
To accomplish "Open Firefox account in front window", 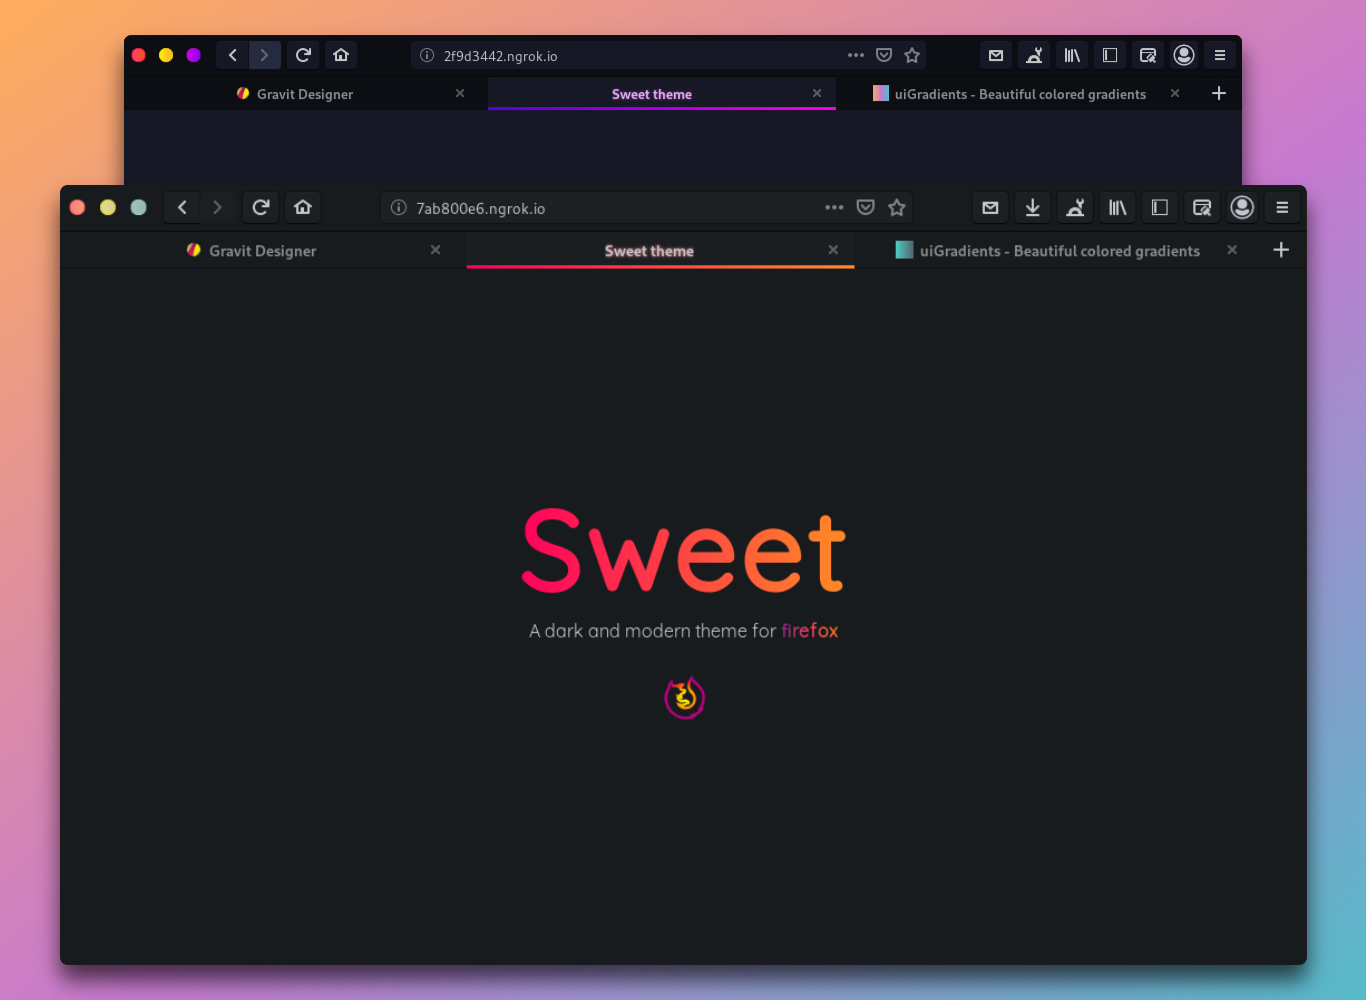I will (x=1242, y=207).
